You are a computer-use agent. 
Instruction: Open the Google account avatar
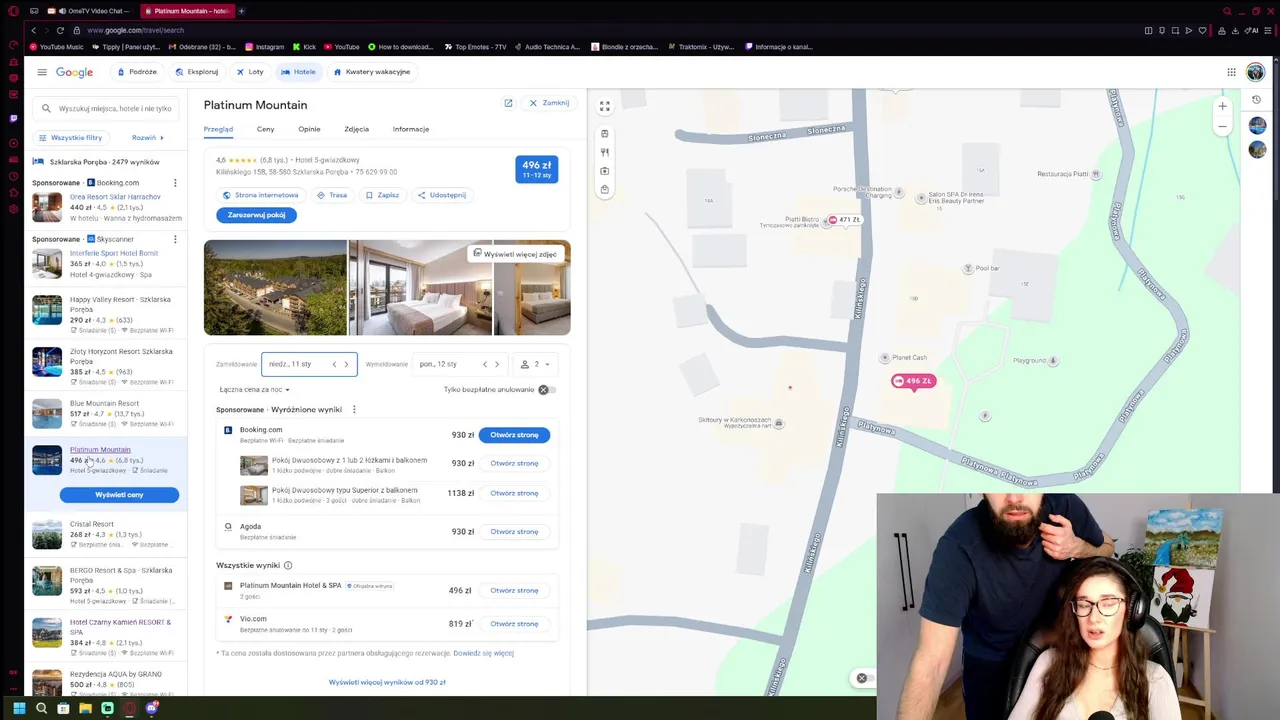pos(1255,72)
